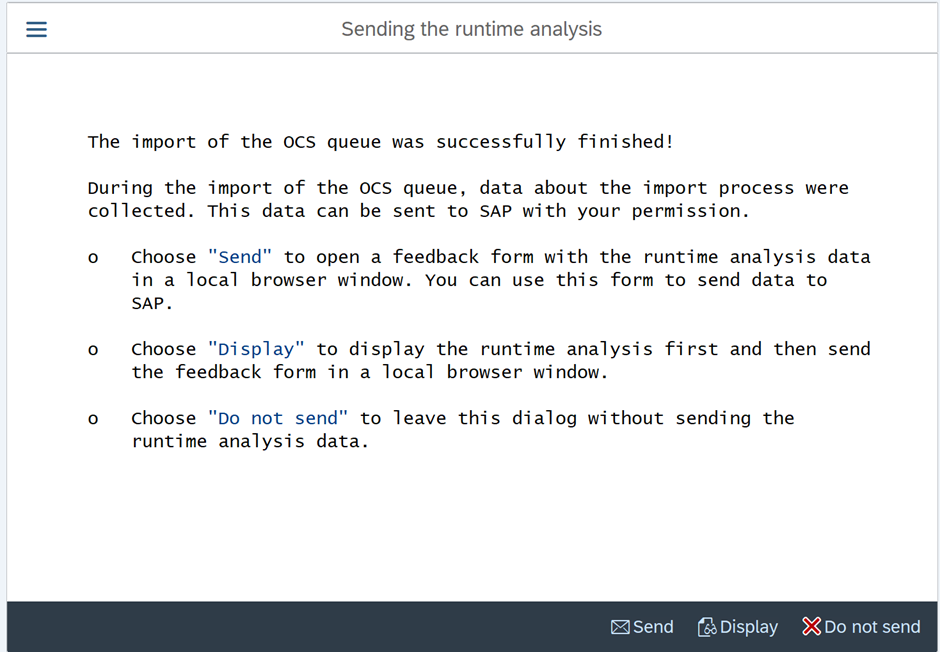Click the OCS queue success message line
The height and width of the screenshot is (652, 940).
[380, 142]
